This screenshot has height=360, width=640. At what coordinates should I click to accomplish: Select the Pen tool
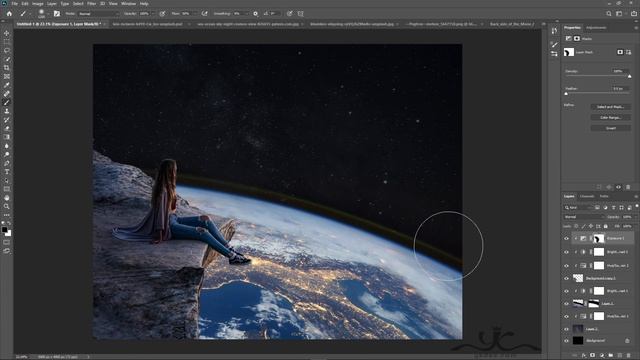[x=7, y=163]
